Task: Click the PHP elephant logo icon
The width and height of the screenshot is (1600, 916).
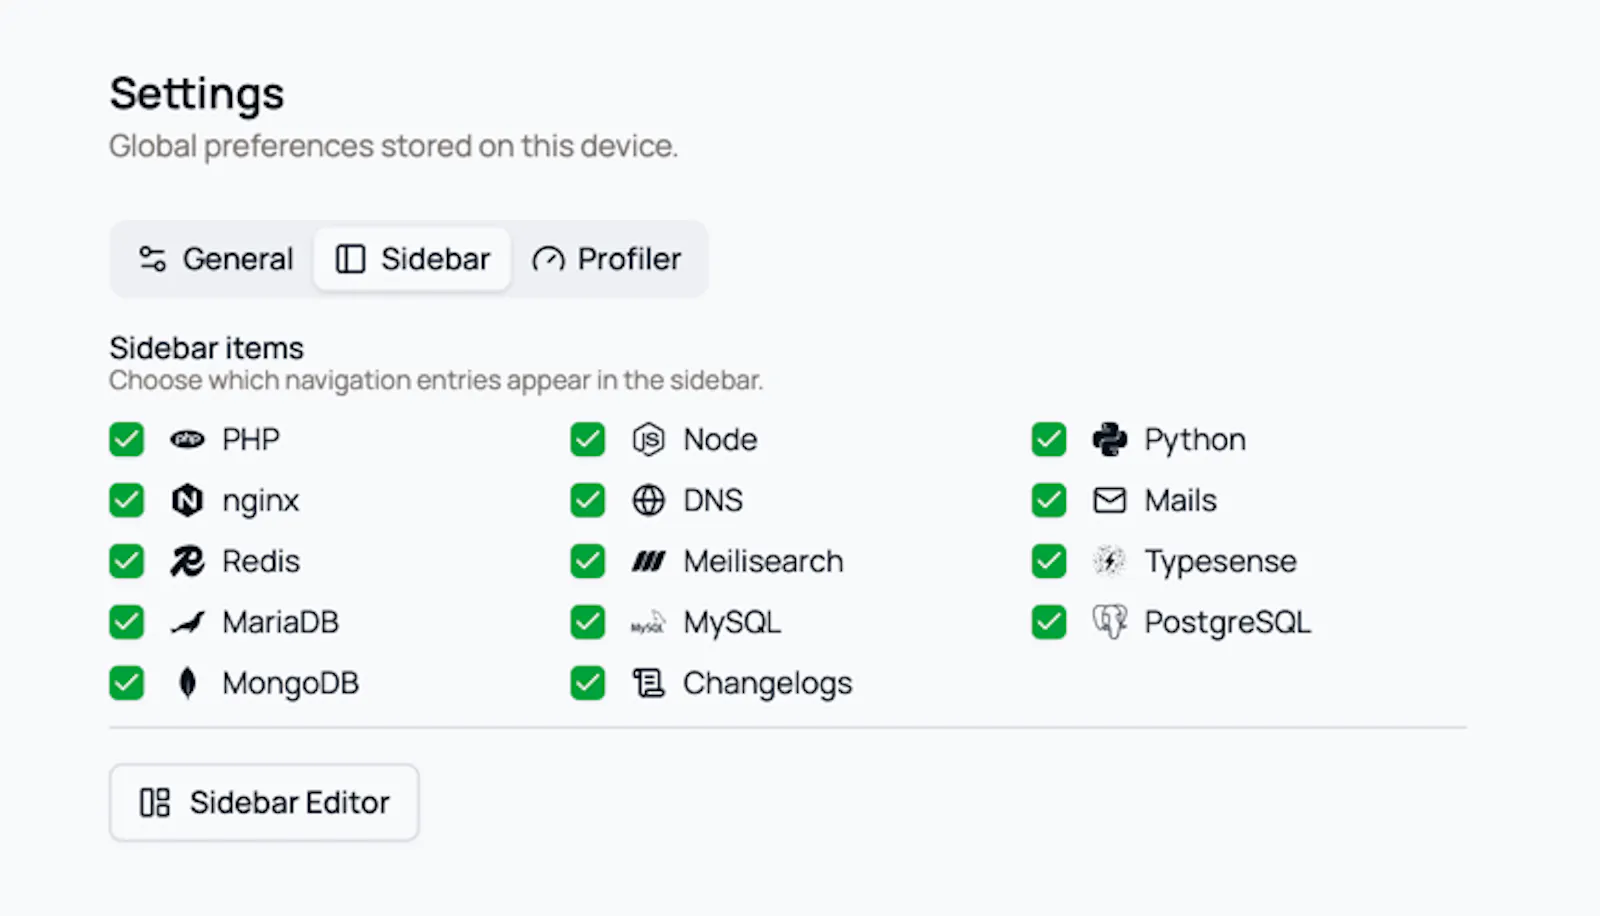Action: [187, 439]
